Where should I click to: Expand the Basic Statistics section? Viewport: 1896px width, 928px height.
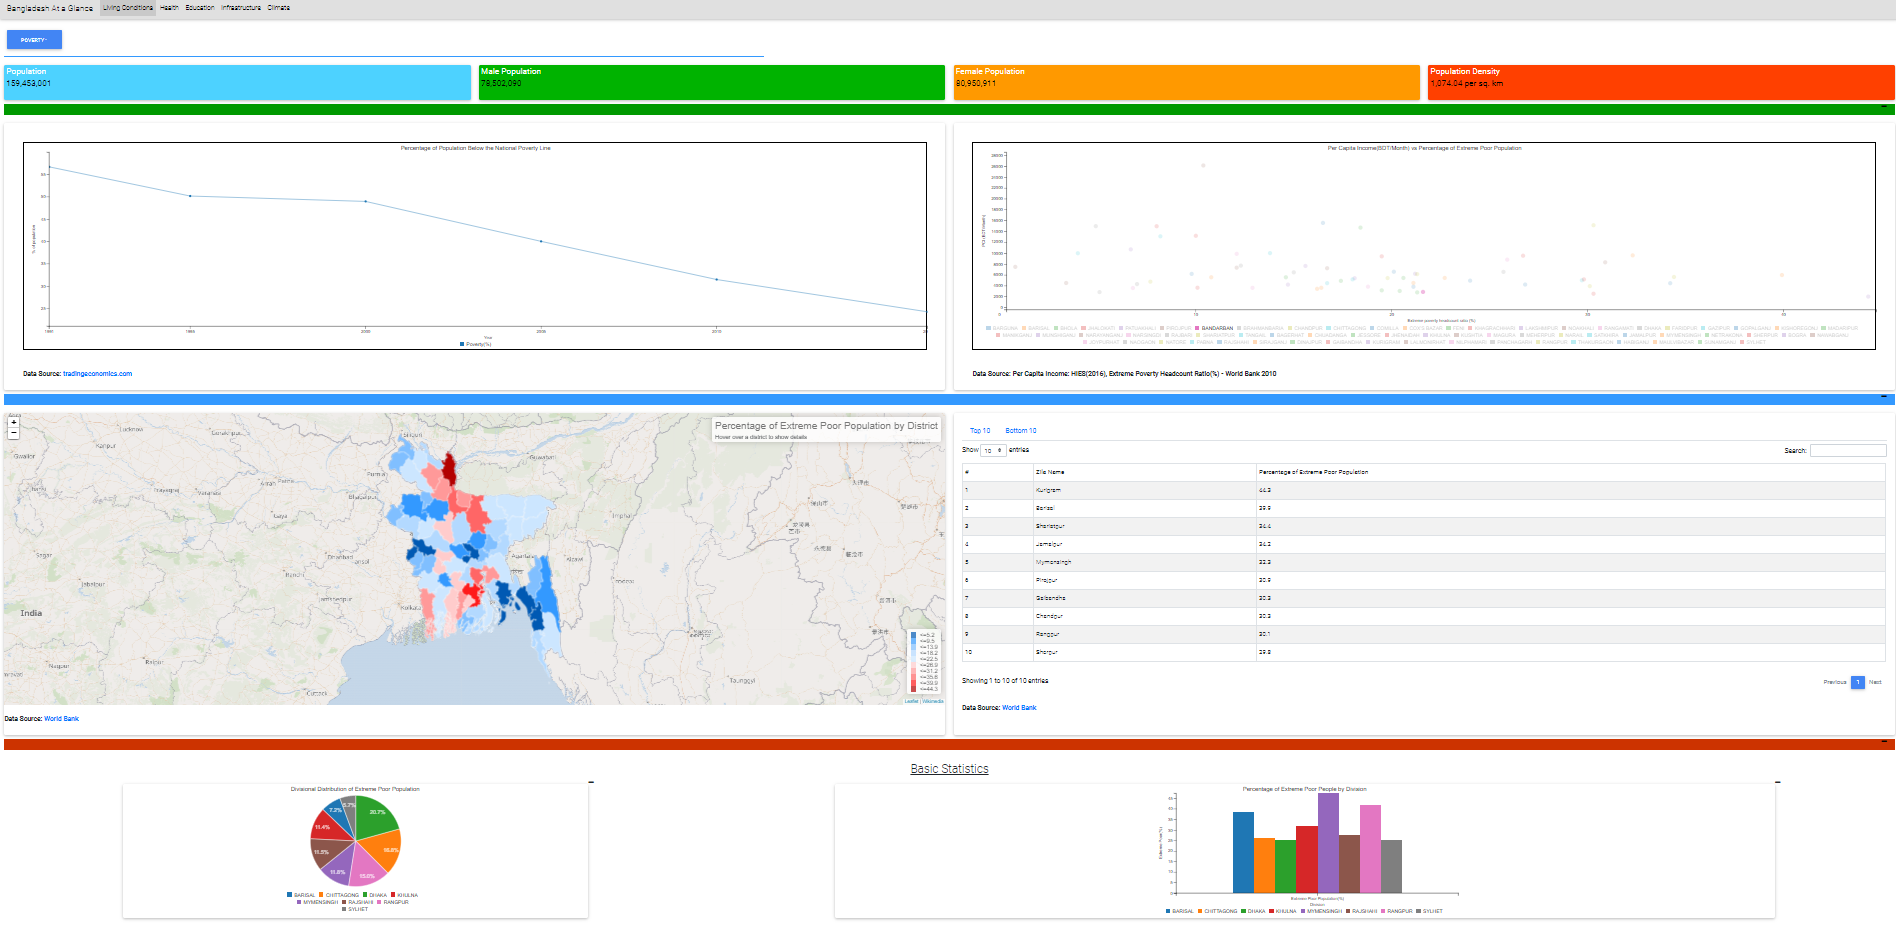click(x=948, y=768)
